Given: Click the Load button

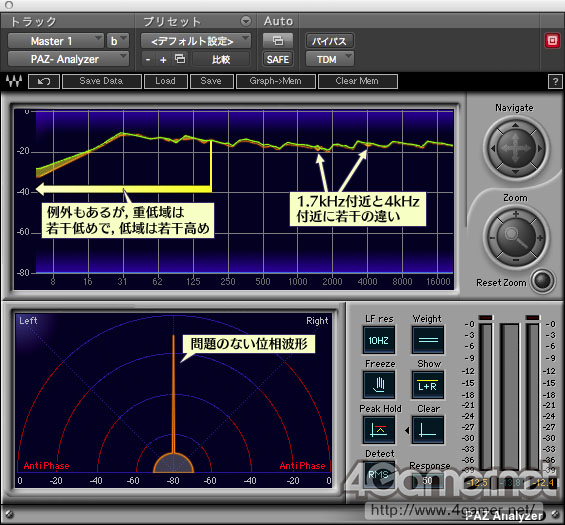Looking at the screenshot, I should pos(166,81).
